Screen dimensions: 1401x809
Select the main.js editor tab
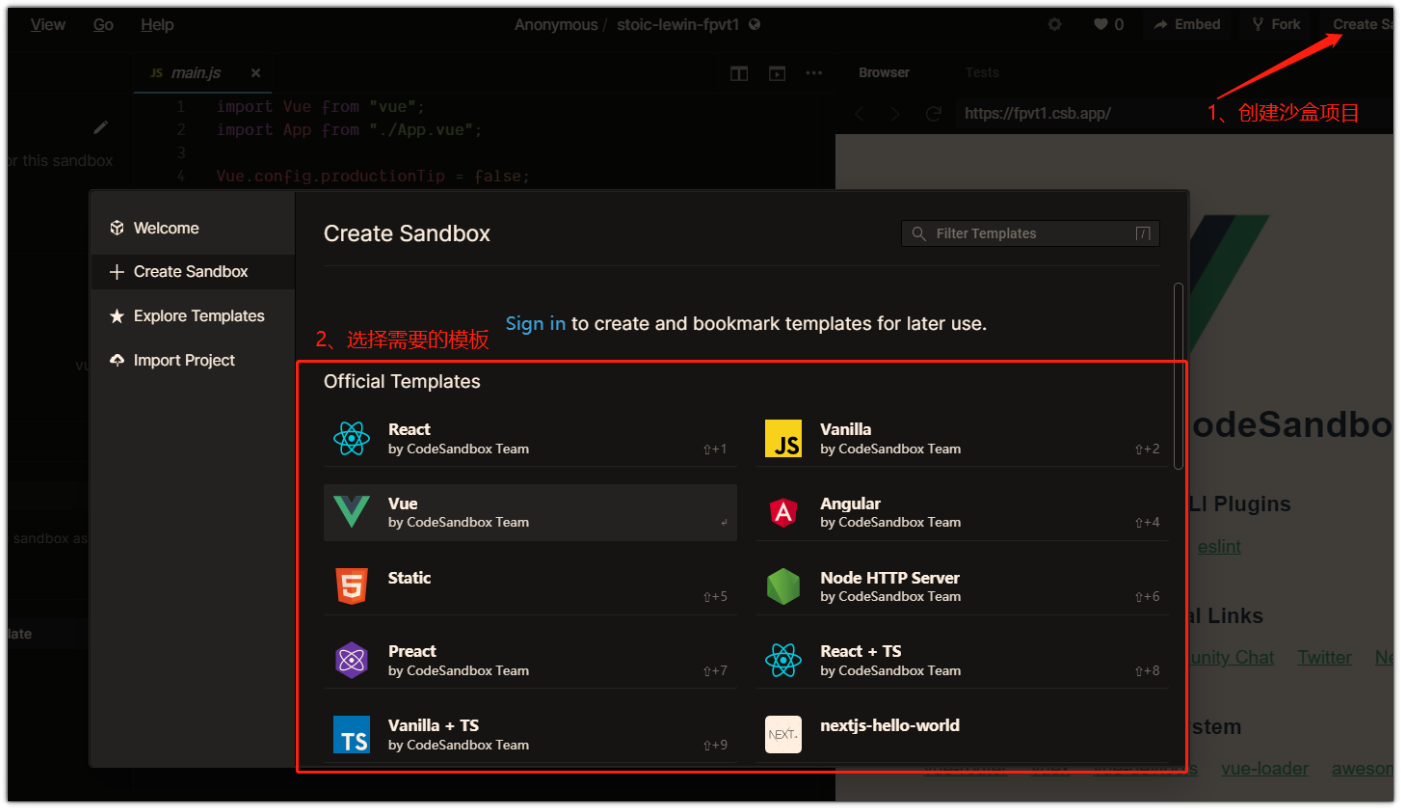coord(194,72)
